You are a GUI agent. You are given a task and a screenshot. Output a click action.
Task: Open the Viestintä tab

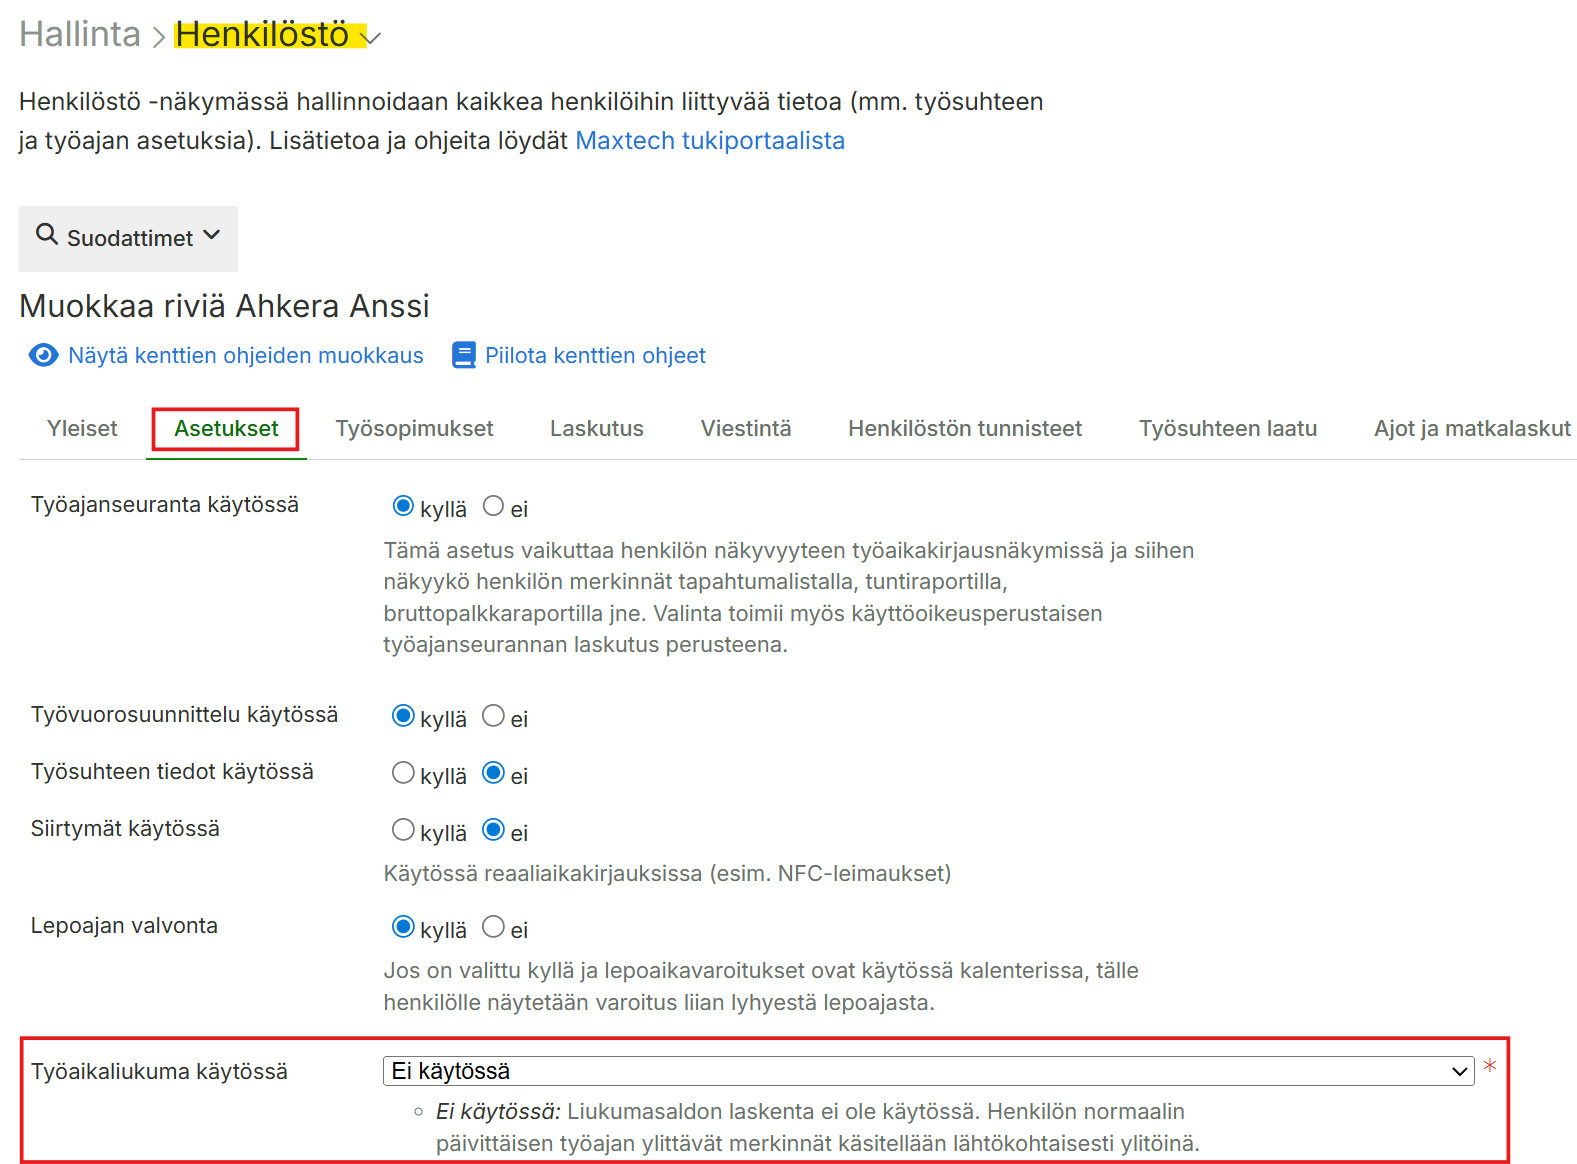745,429
